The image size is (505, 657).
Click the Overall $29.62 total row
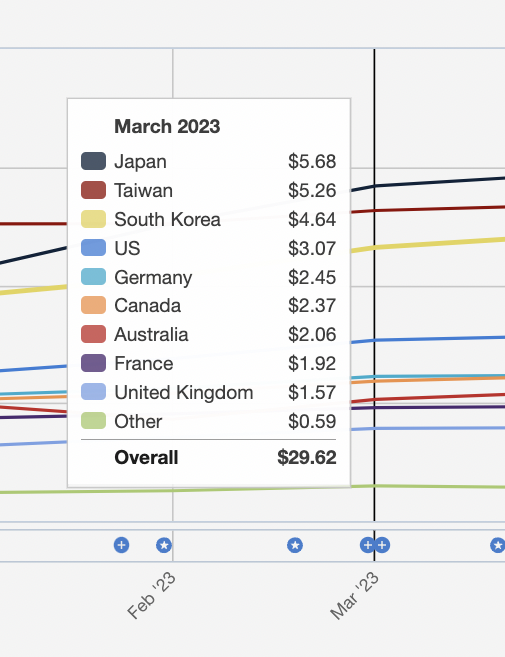coord(209,458)
